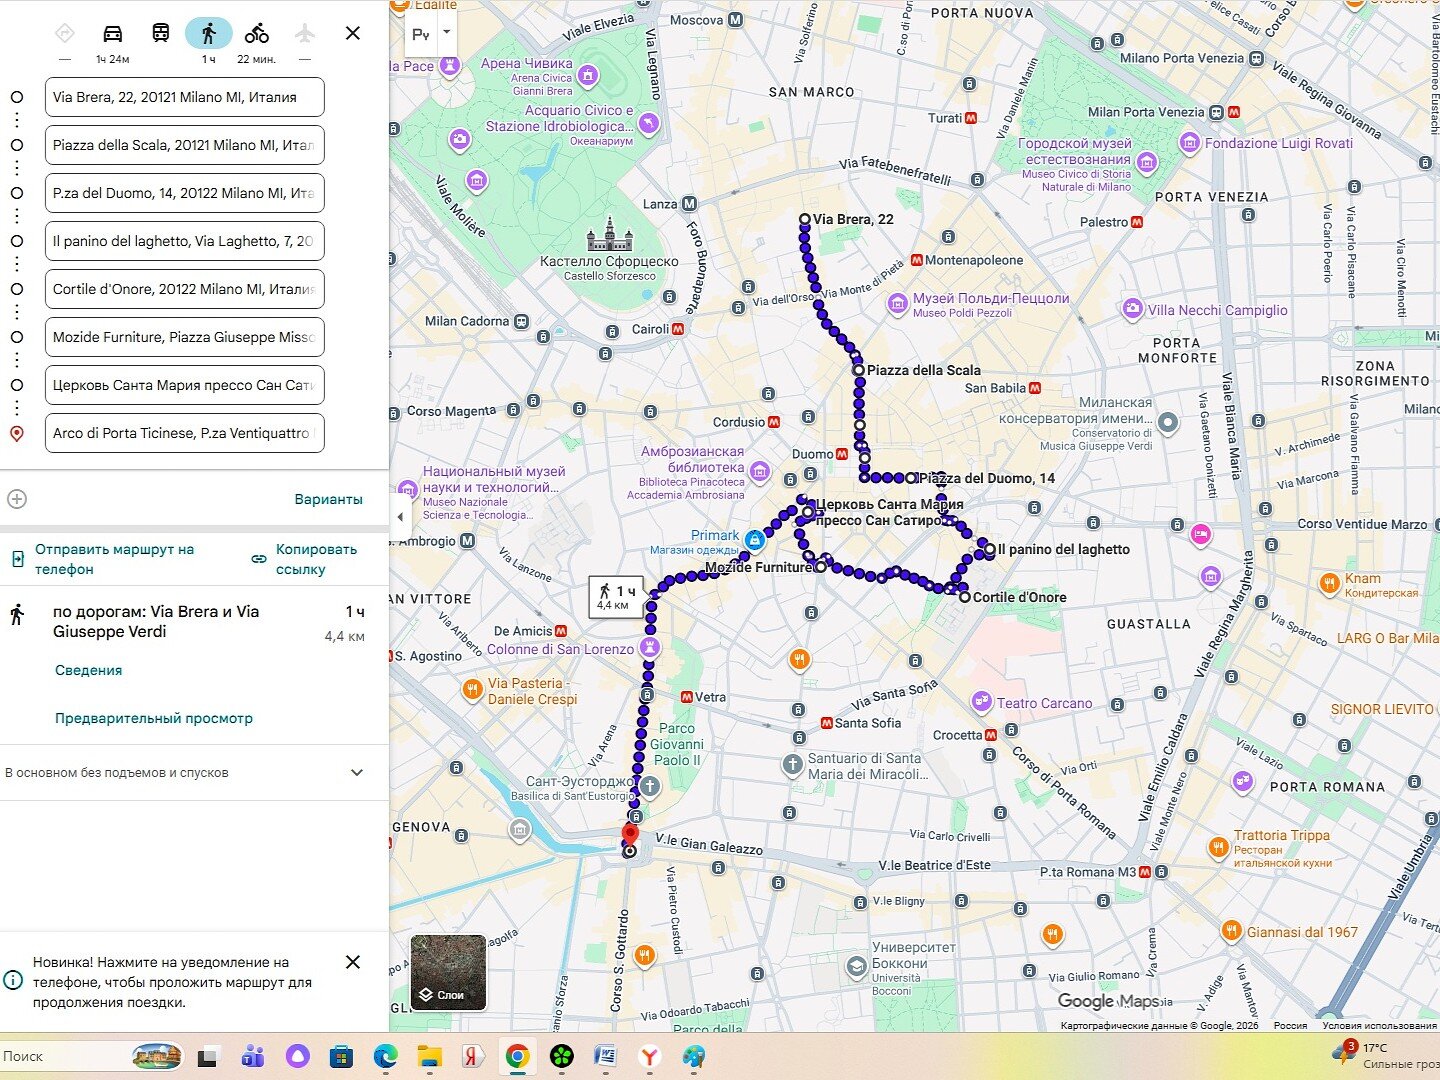This screenshot has width=1440, height=1080.
Task: Click the Moscova metro station icon
Action: pyautogui.click(x=736, y=20)
